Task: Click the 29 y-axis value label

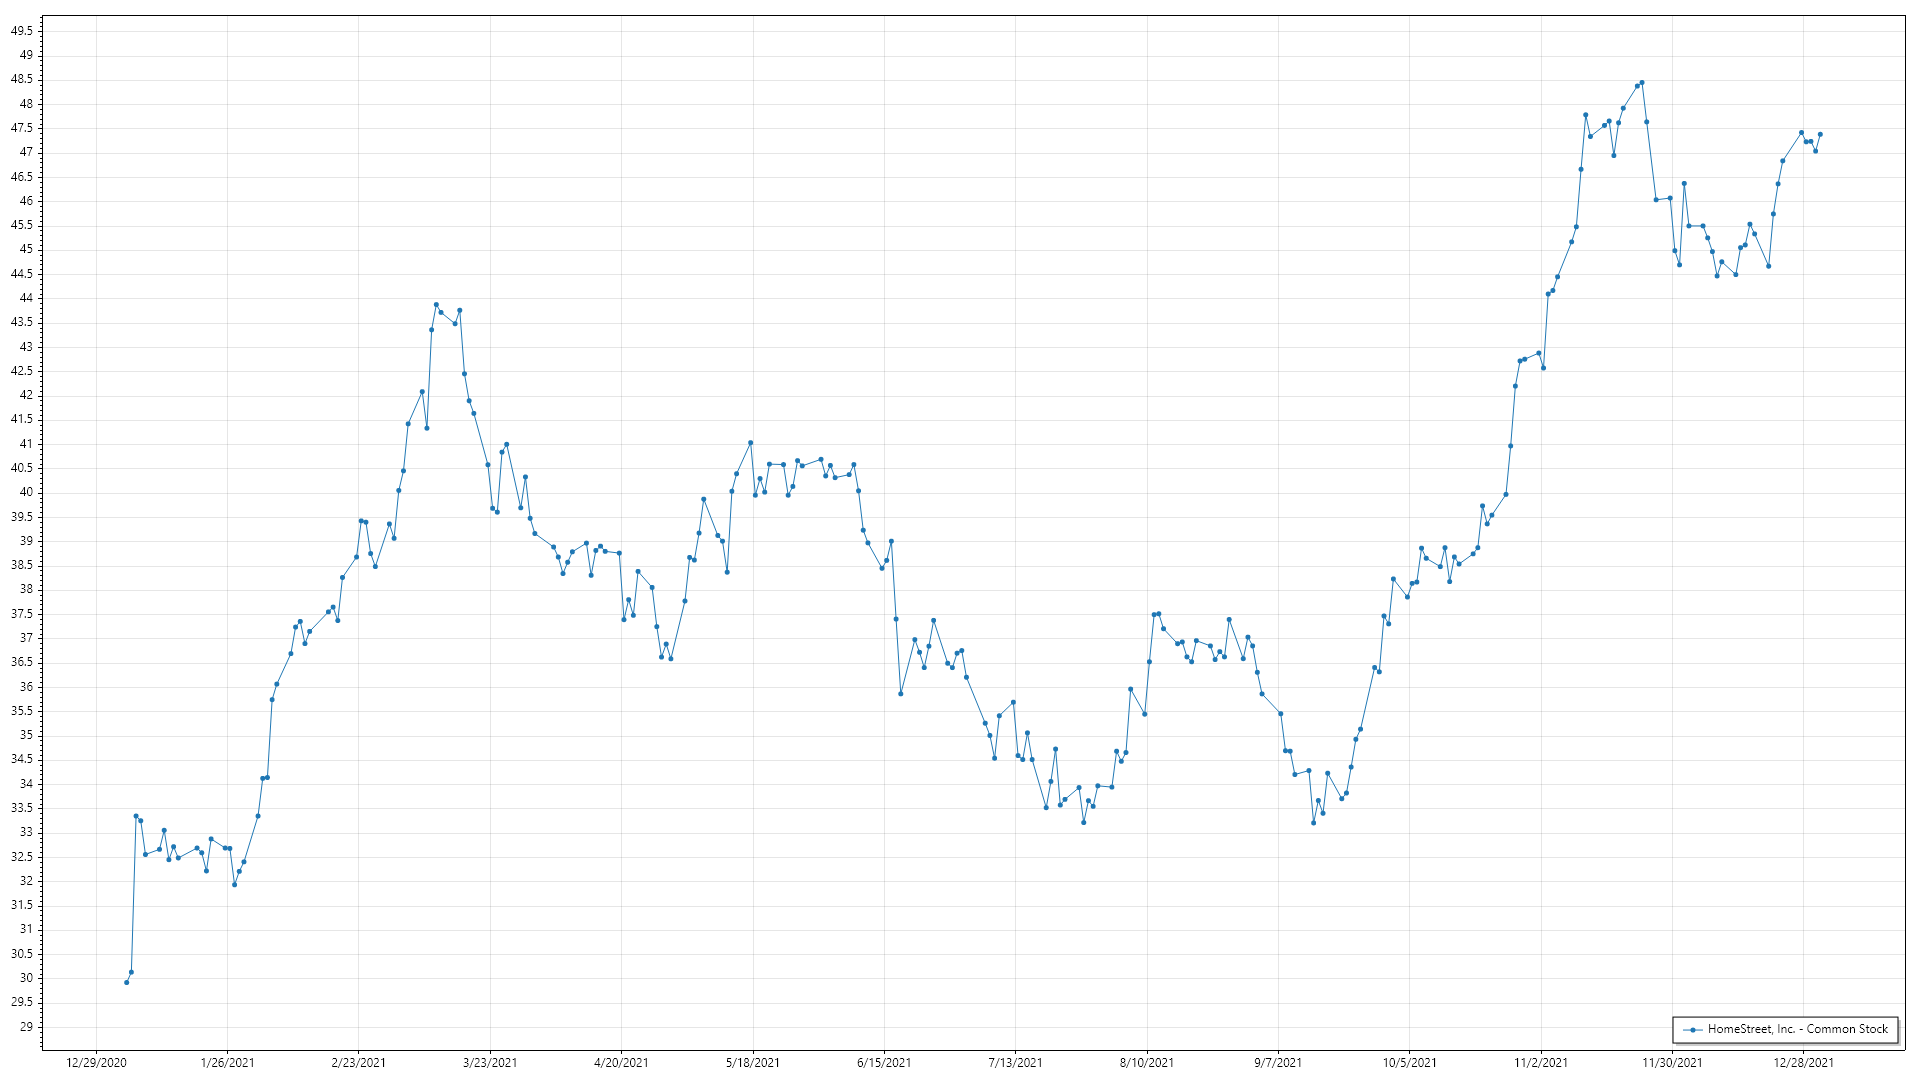Action: coord(26,1027)
